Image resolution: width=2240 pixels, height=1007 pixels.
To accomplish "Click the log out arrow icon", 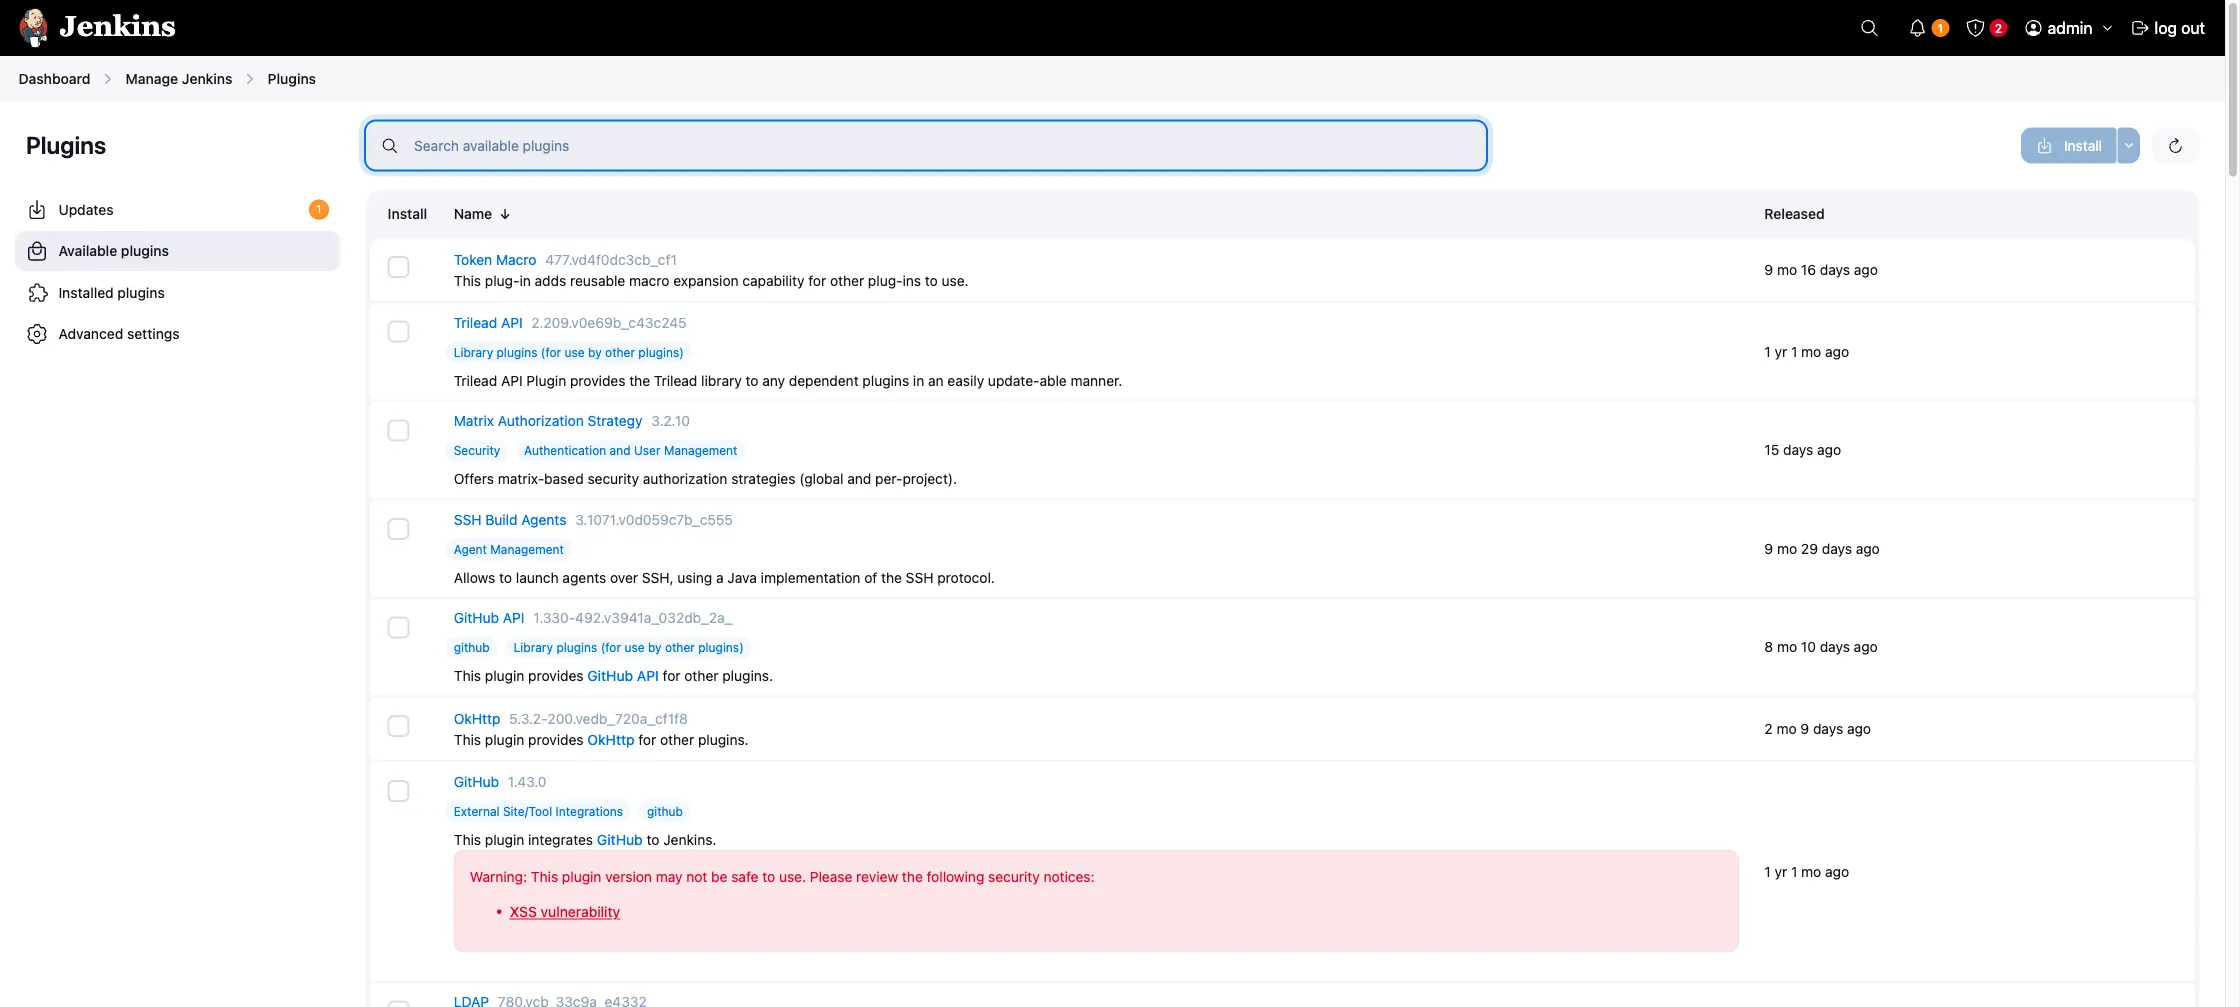I will (x=2140, y=28).
